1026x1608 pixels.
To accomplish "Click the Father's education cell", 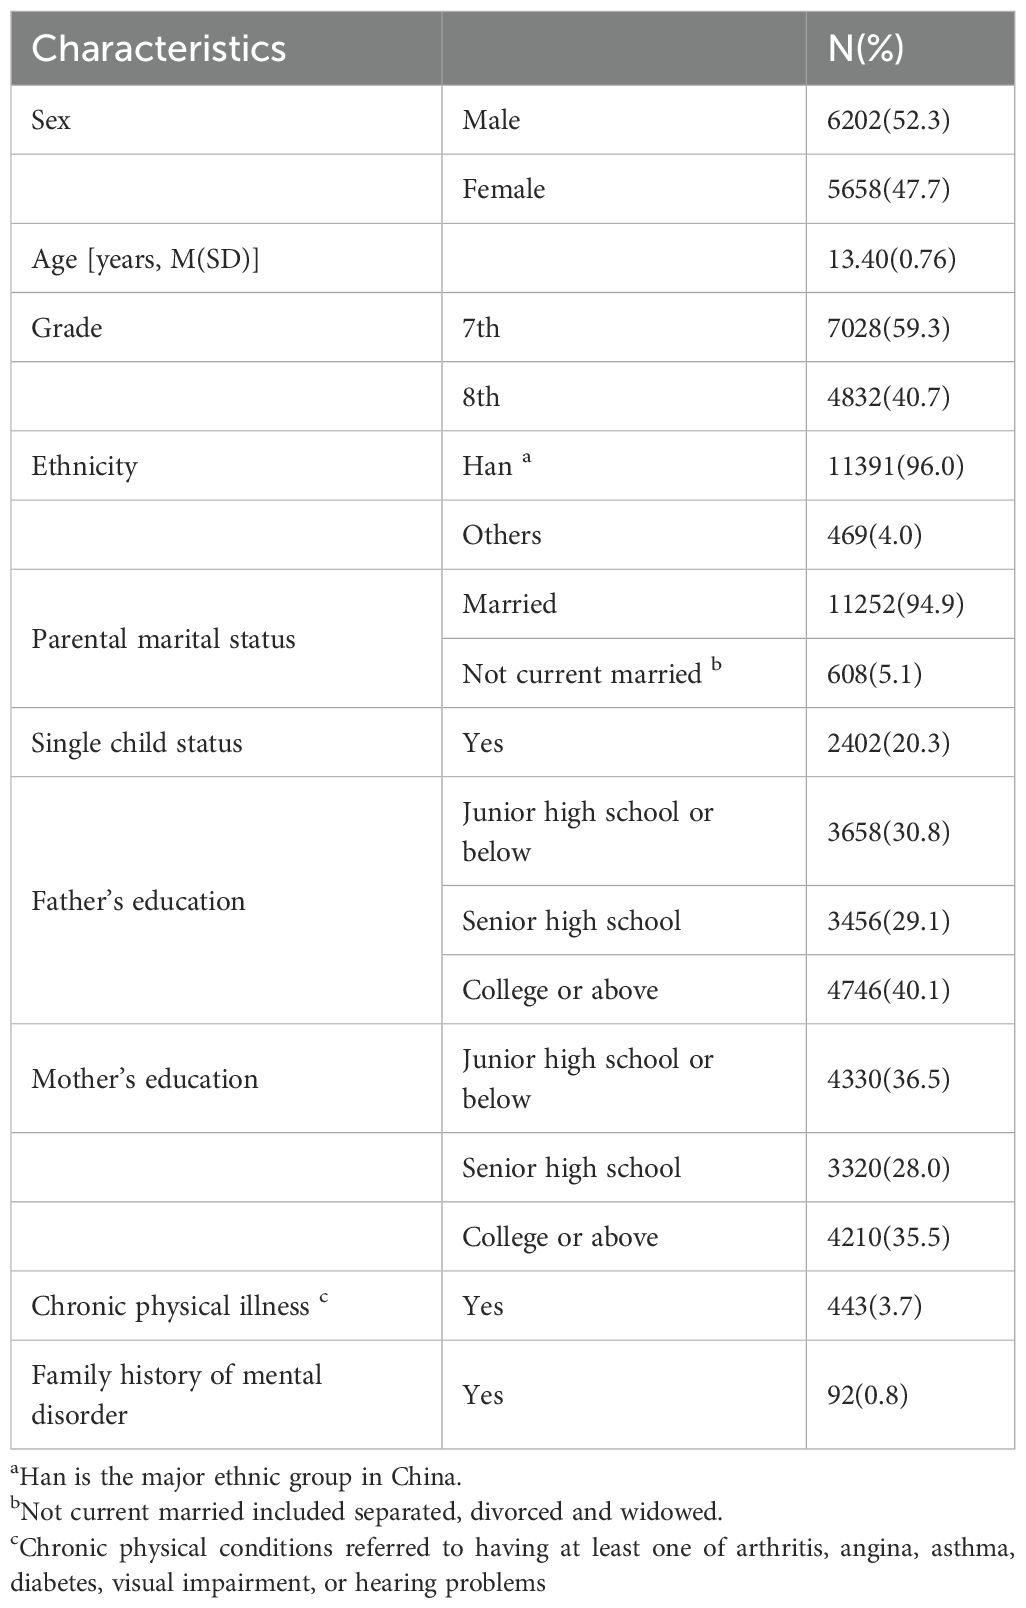I will [x=138, y=901].
